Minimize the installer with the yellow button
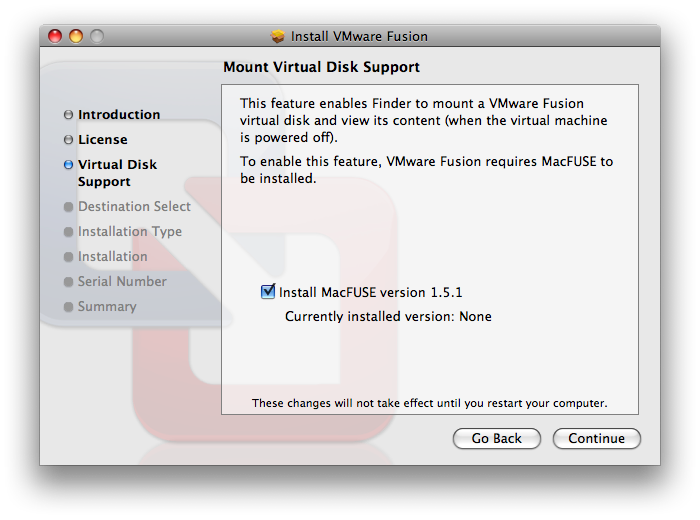 76,36
